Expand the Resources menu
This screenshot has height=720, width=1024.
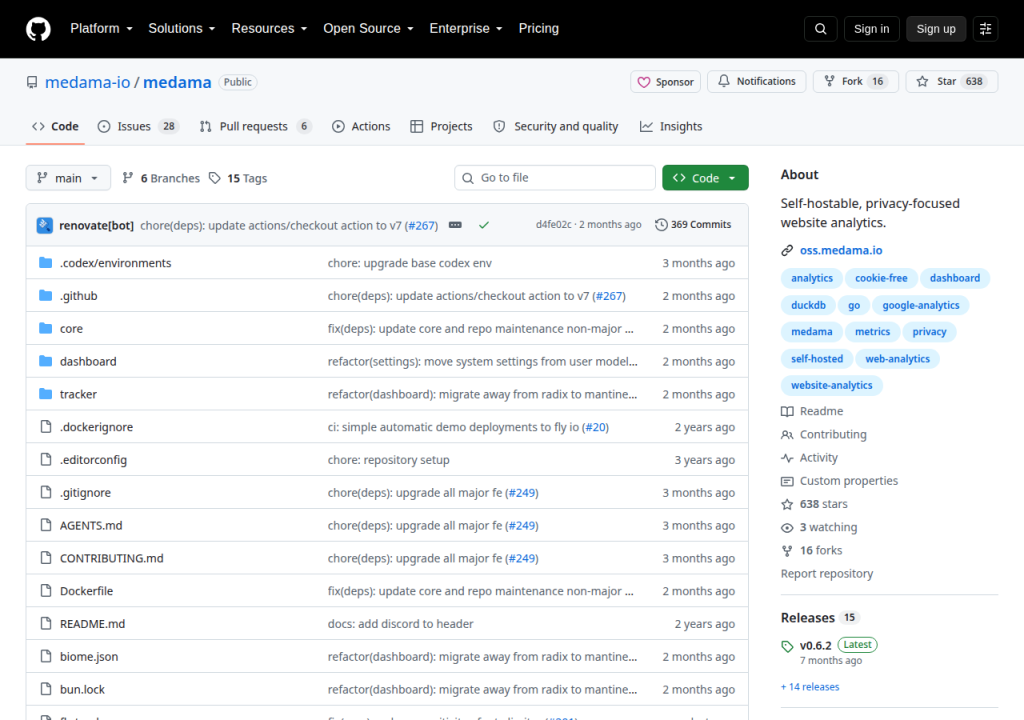coord(269,29)
